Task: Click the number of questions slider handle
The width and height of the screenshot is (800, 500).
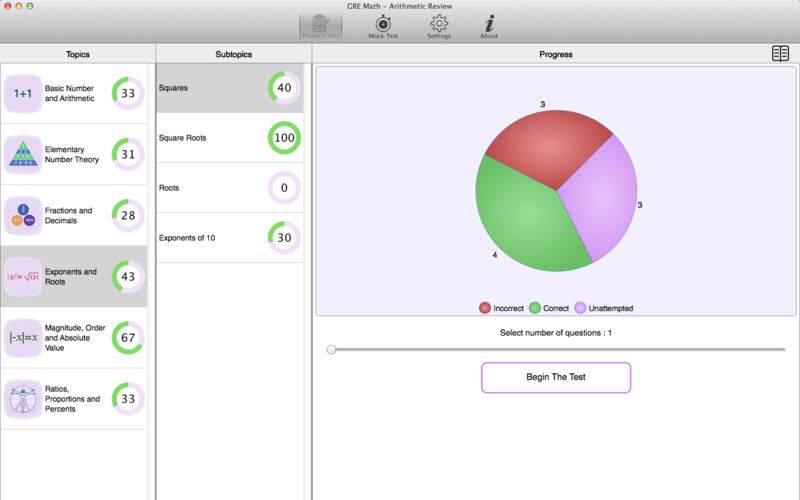Action: 331,349
